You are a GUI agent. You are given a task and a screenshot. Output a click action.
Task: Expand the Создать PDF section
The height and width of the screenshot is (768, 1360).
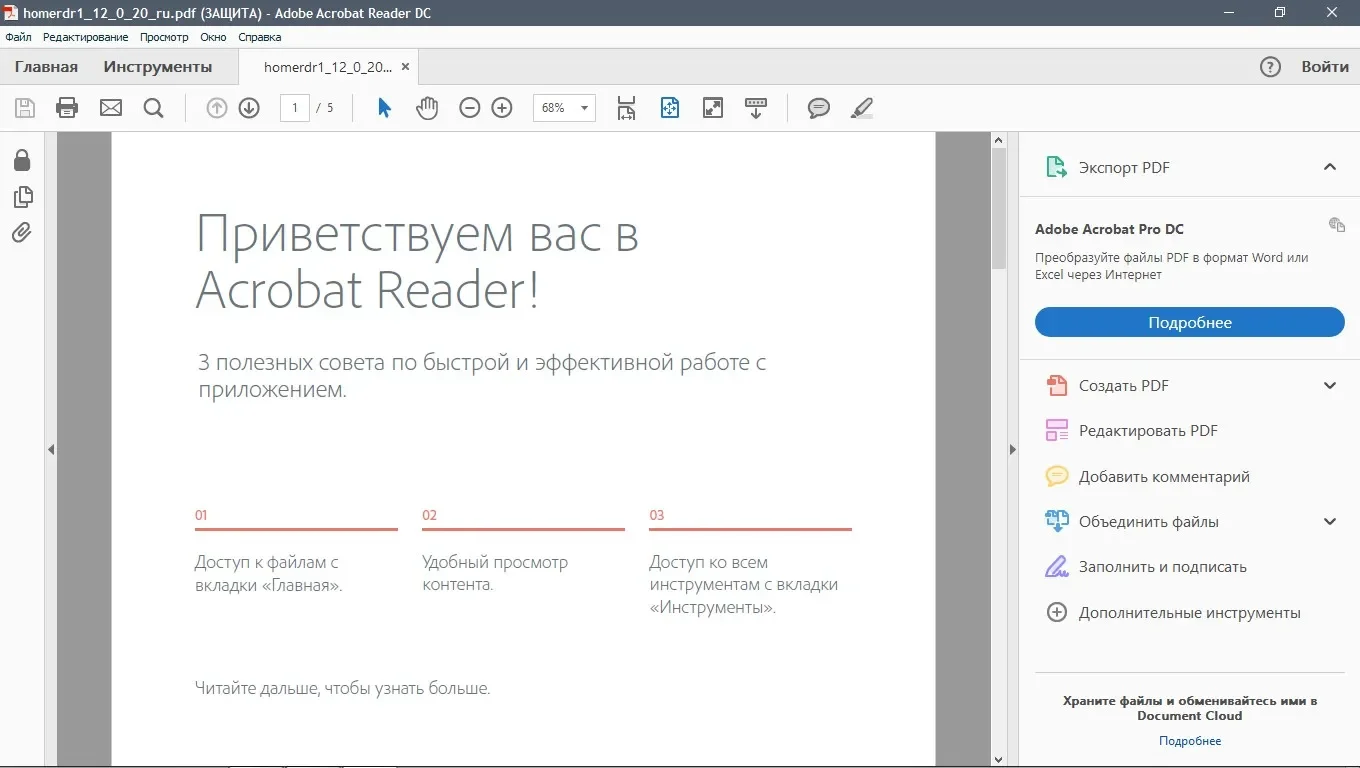1330,386
